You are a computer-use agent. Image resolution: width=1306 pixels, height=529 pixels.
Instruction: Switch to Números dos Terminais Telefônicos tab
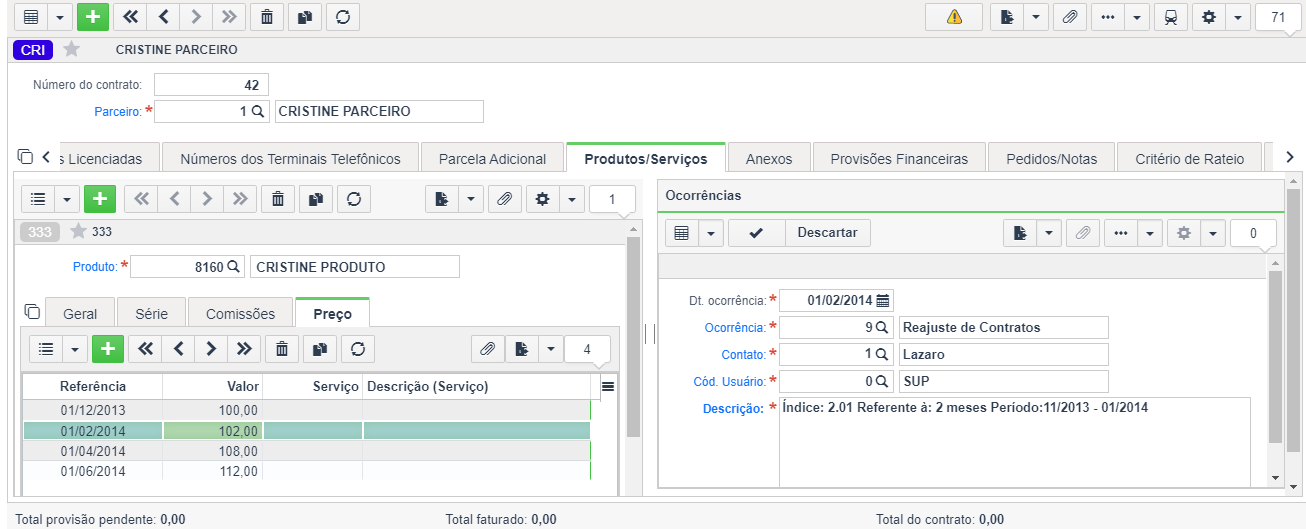[x=290, y=158]
